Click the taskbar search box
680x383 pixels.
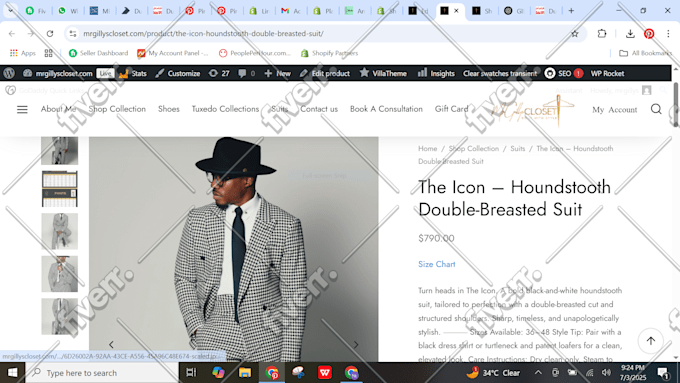coord(102,373)
